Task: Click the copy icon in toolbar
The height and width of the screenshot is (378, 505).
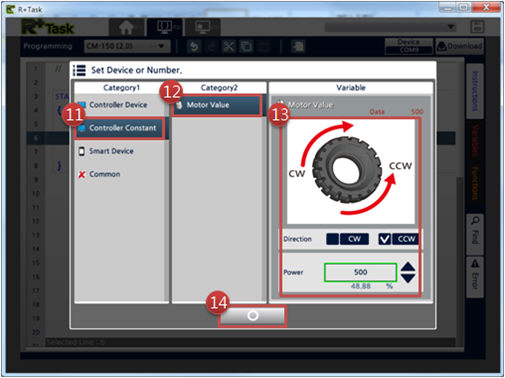Action: [x=246, y=46]
